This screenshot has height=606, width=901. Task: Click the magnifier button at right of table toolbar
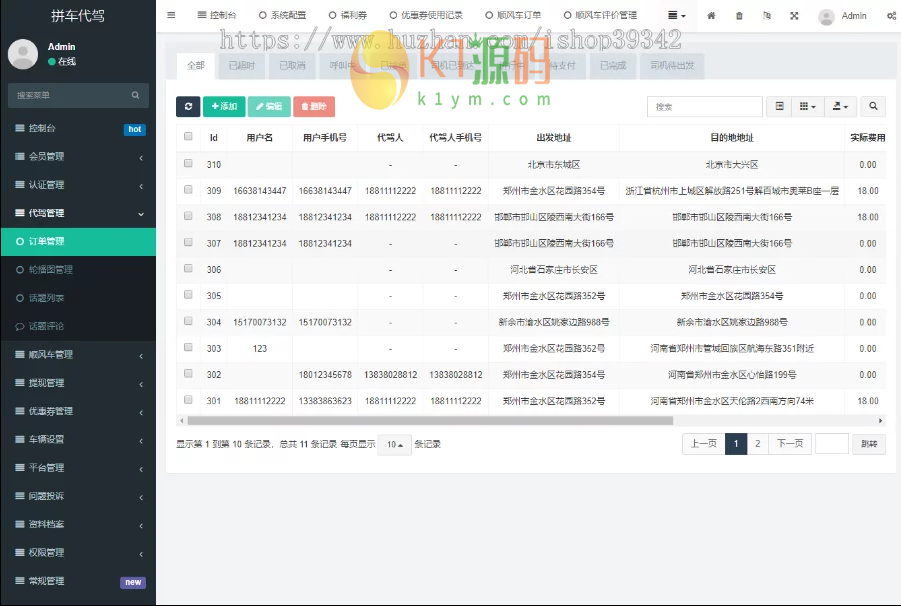click(x=873, y=106)
